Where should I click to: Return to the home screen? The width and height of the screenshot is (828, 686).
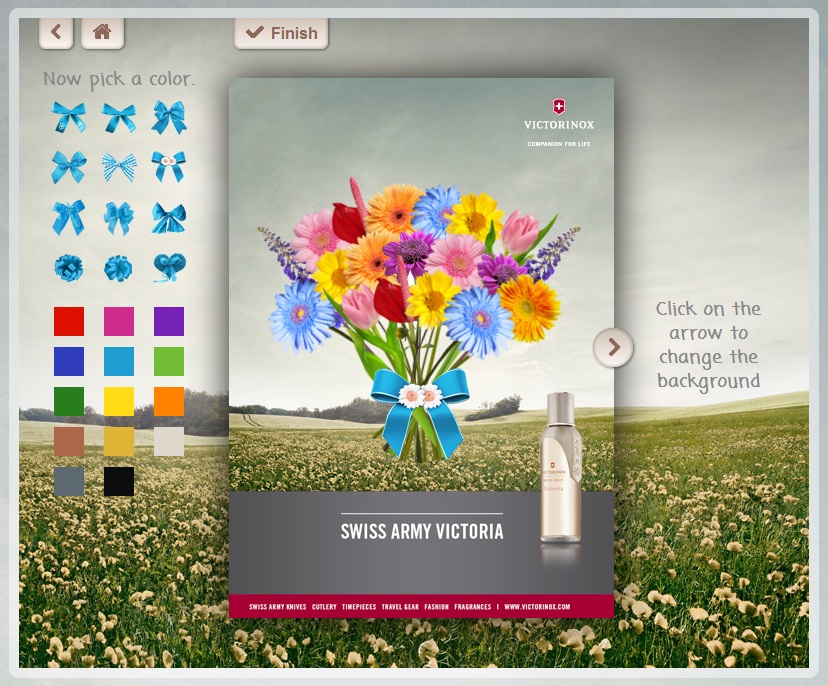[102, 32]
